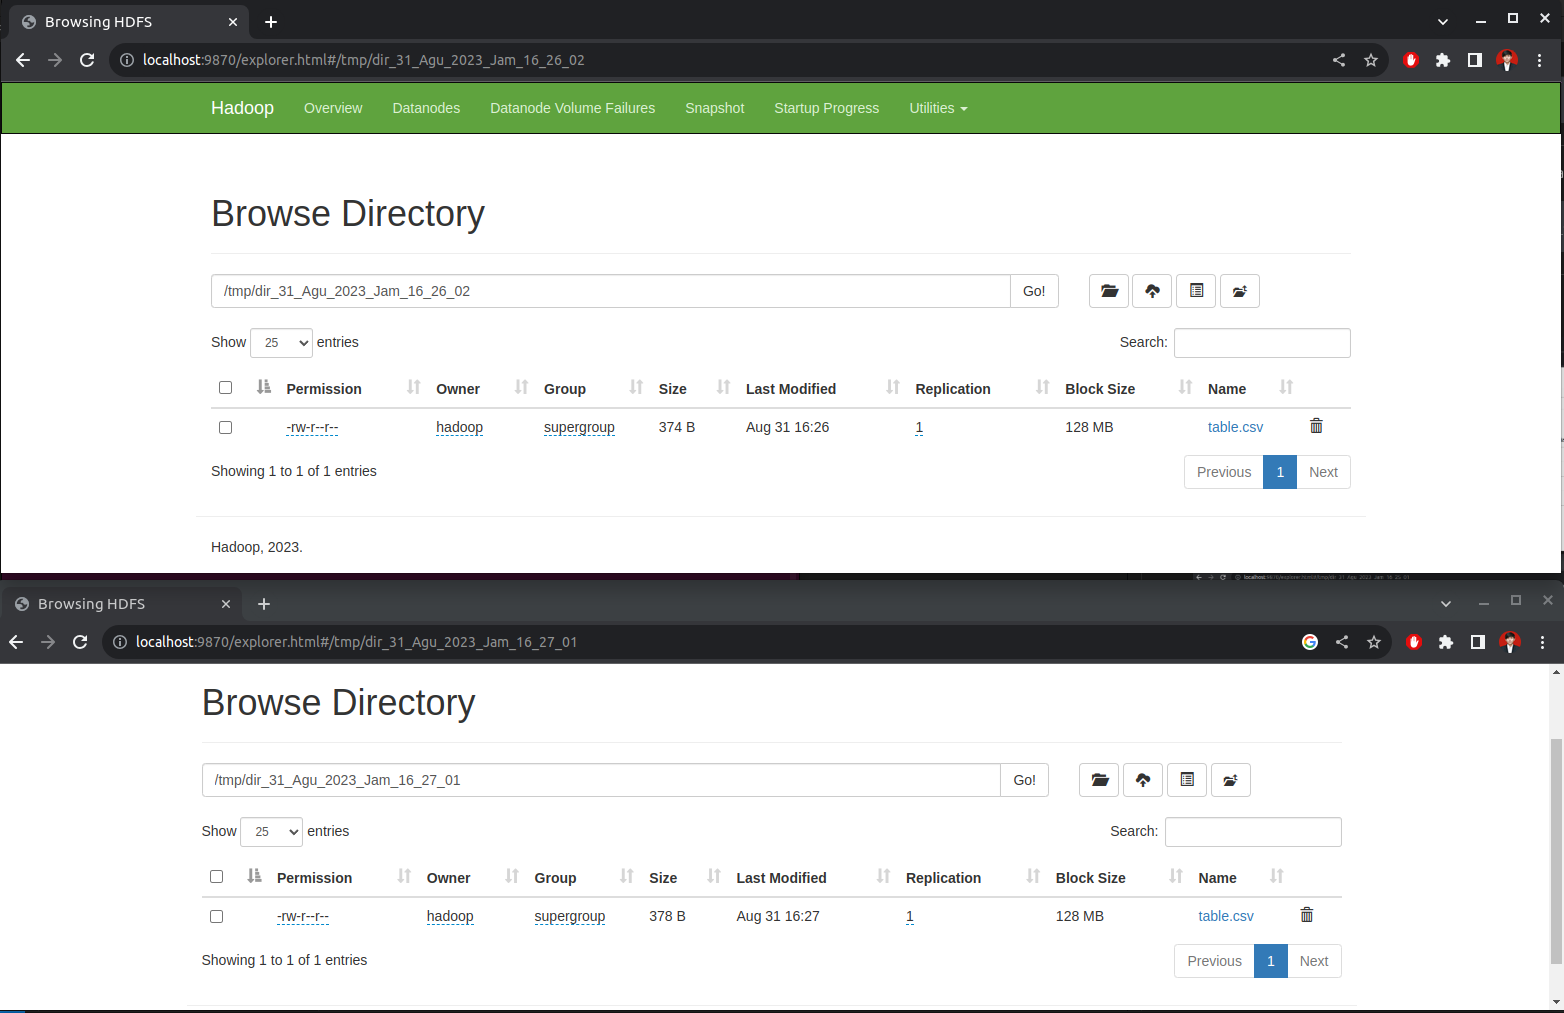1564x1013 pixels.
Task: Click create directory list icon in top window
Action: click(x=1196, y=291)
